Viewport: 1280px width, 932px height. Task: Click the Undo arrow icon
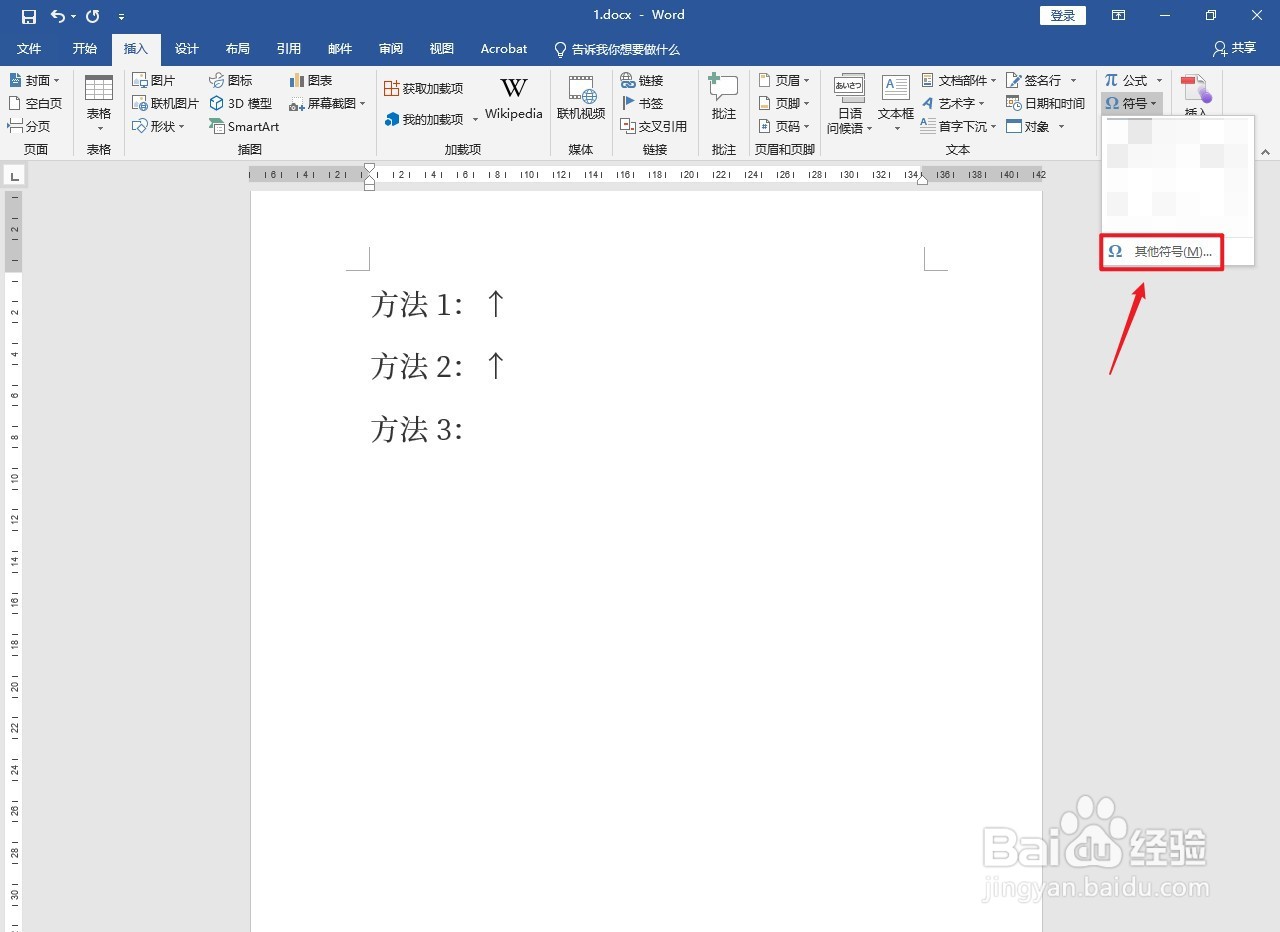pyautogui.click(x=58, y=16)
